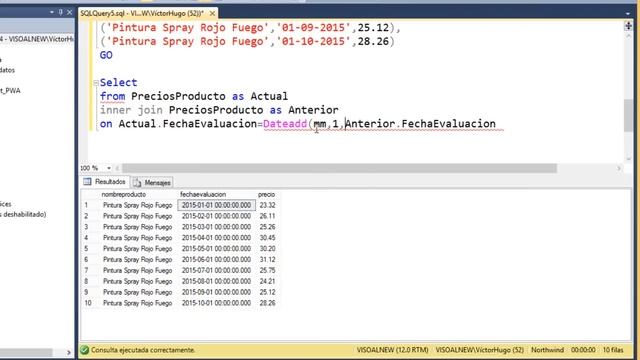Click the Resultados grid icon

pos(87,182)
